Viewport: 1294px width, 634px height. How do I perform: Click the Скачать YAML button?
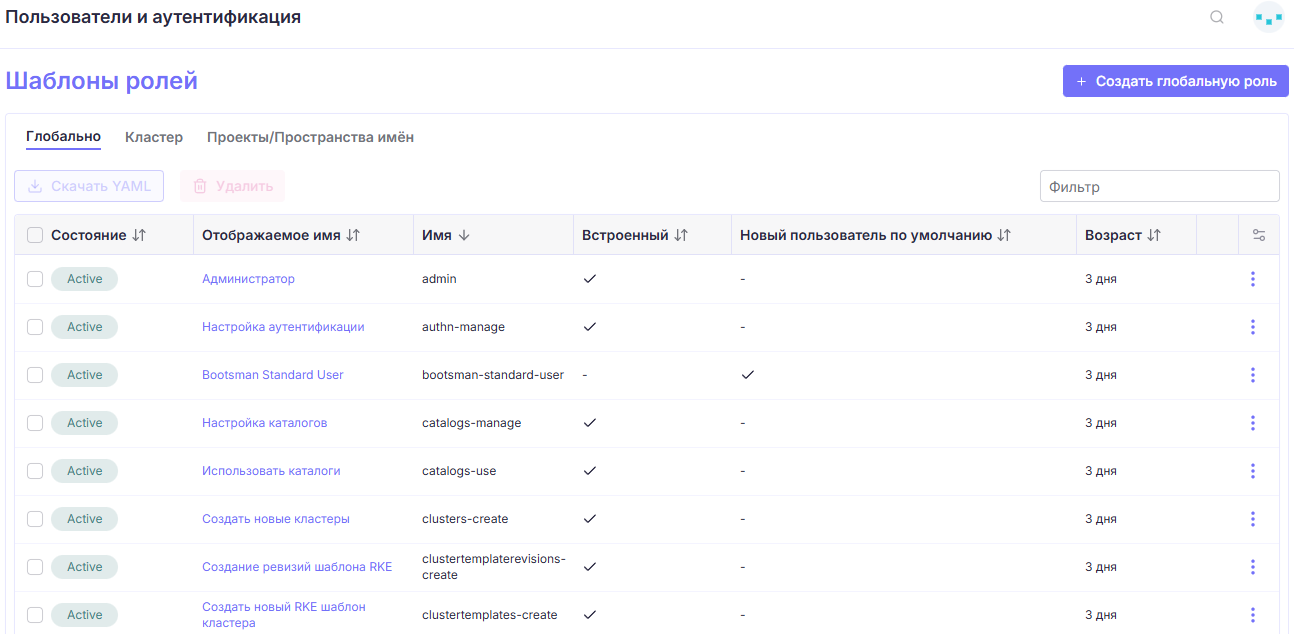(x=89, y=186)
